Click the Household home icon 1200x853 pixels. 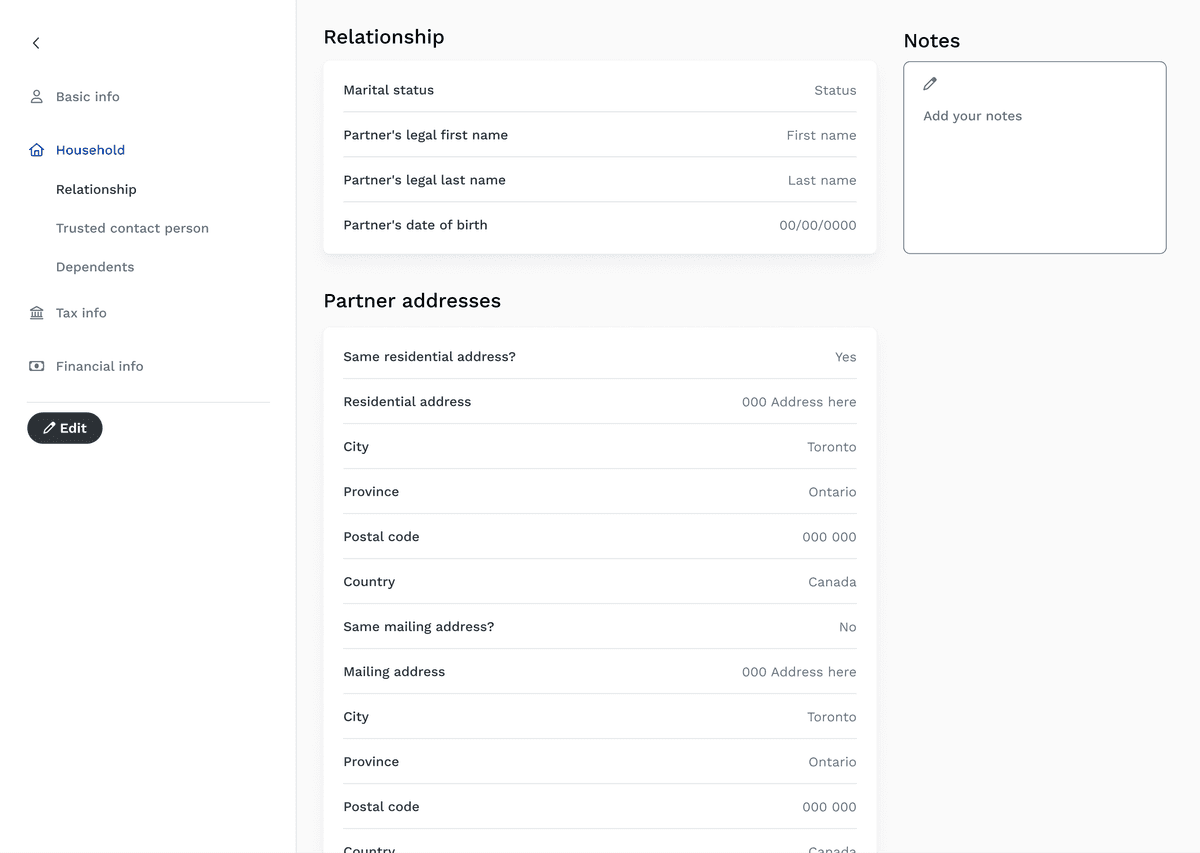click(37, 150)
